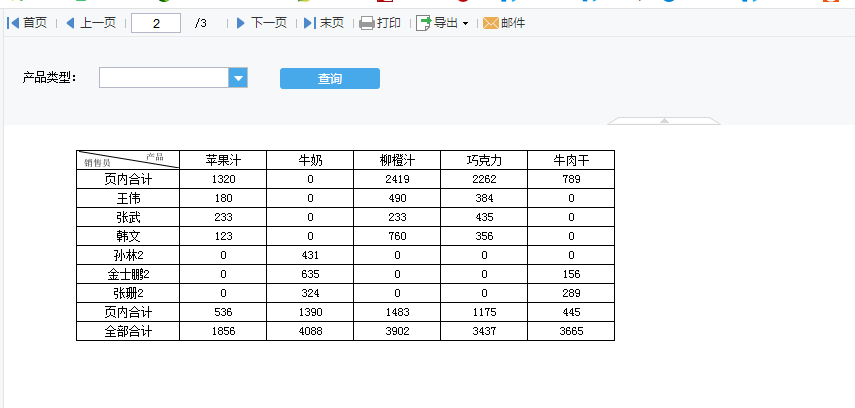Click the 邮件 text label
This screenshot has height=408, width=855.
(513, 23)
